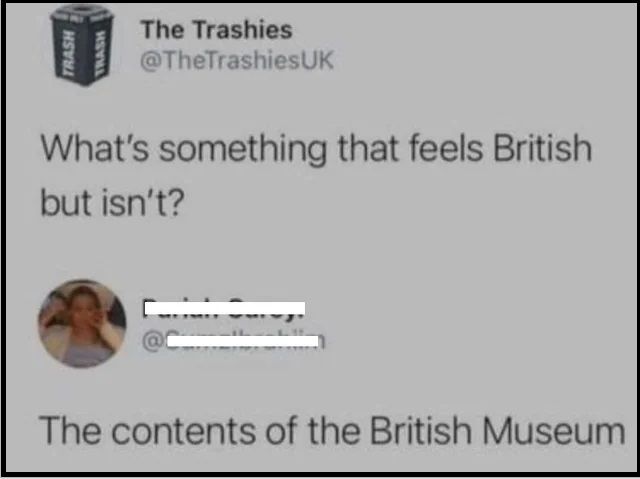Select the word "Museum" in the reply
Screen dimensions: 640x479
pyautogui.click(x=554, y=431)
